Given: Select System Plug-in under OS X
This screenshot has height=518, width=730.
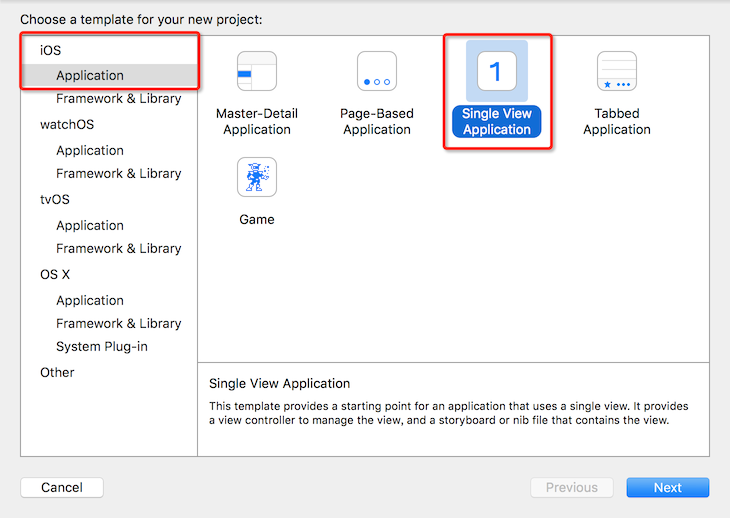Looking at the screenshot, I should click(x=101, y=347).
